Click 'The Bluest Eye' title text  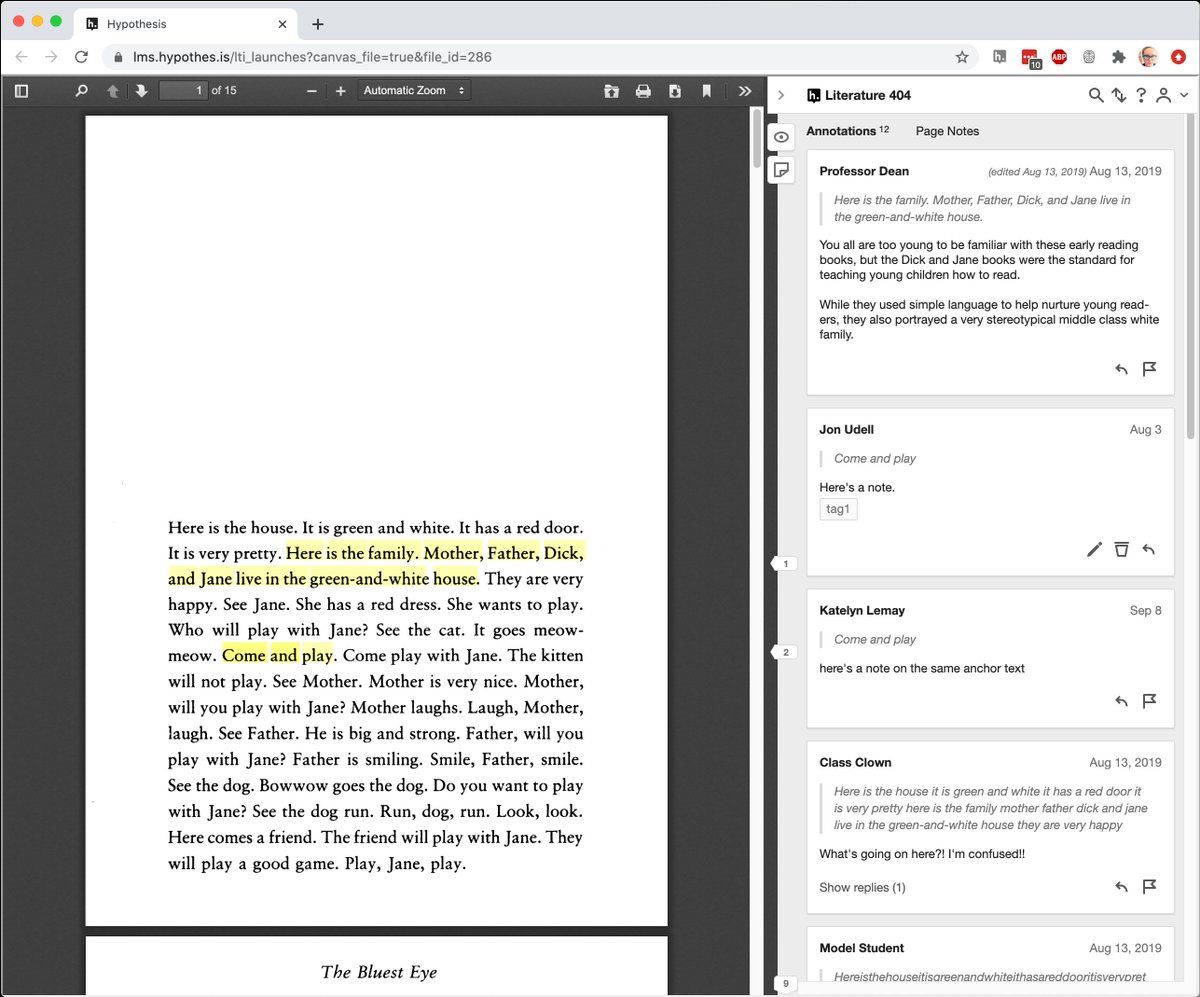tap(378, 972)
